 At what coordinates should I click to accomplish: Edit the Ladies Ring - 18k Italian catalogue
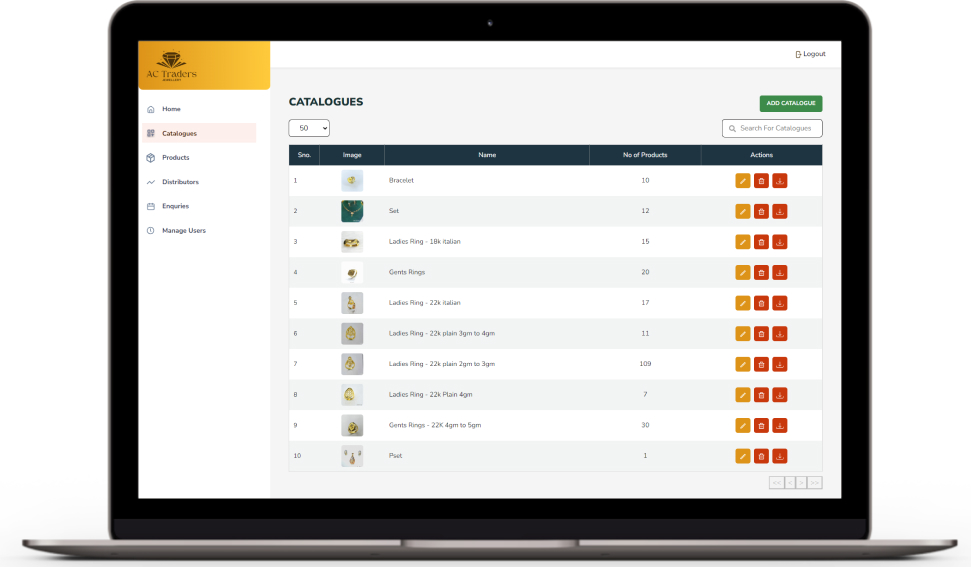click(x=742, y=242)
